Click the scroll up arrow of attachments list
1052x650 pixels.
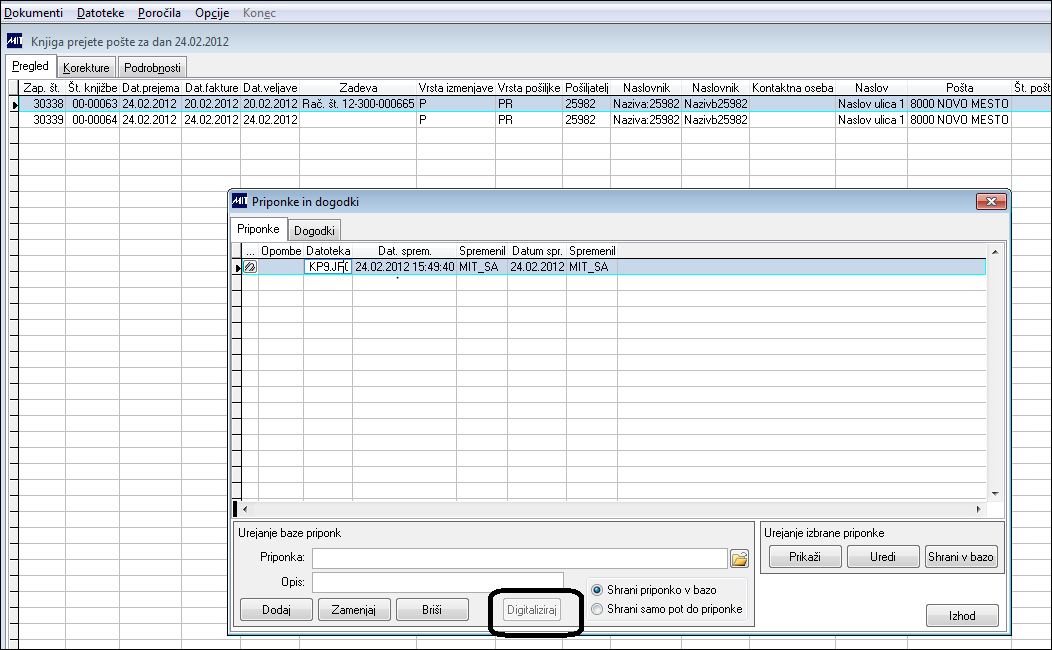(995, 252)
